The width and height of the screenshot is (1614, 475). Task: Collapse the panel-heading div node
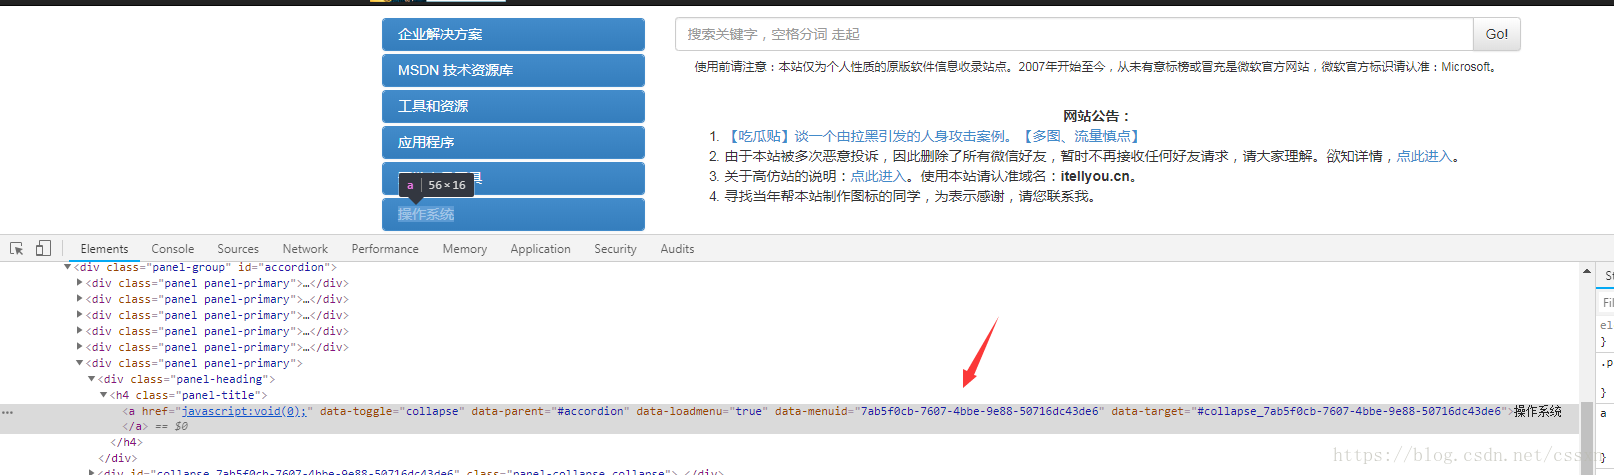[92, 379]
